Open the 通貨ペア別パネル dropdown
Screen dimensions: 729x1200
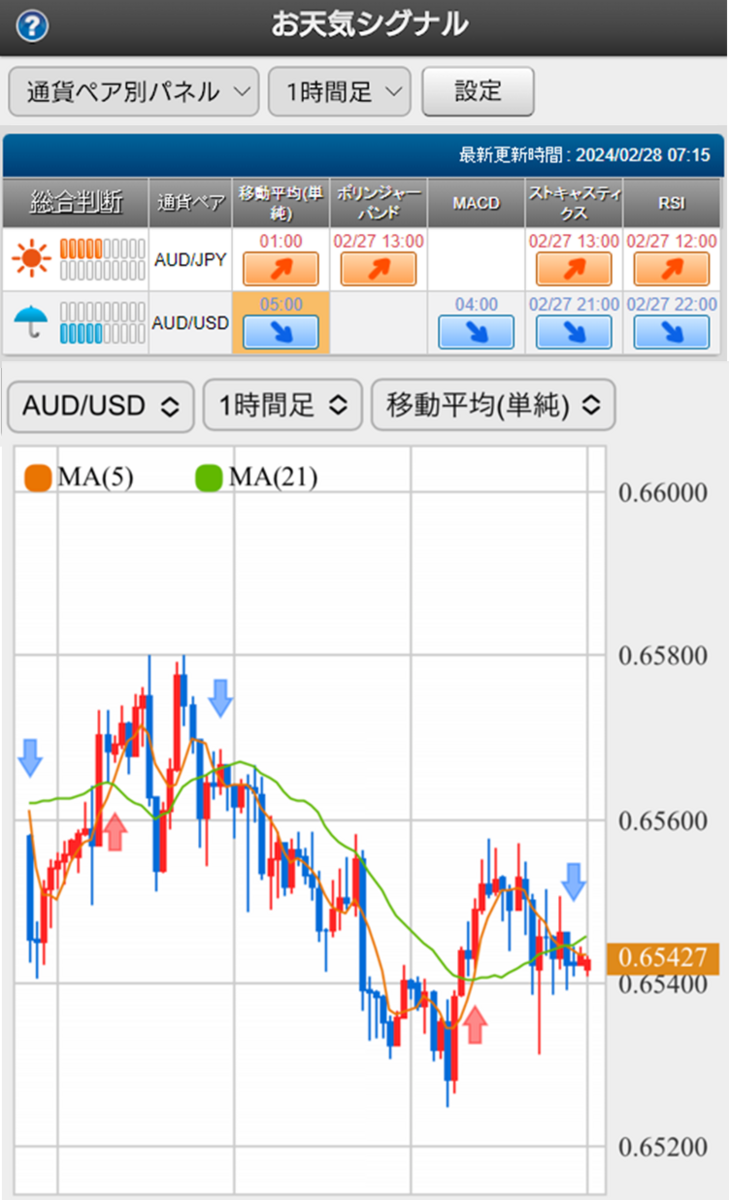(133, 93)
